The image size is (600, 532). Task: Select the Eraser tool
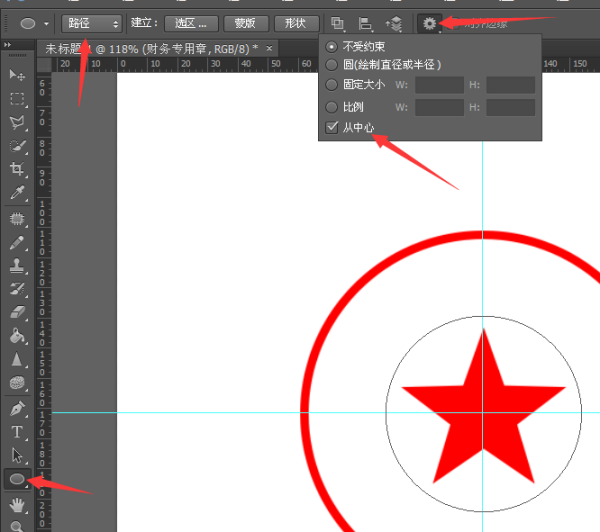17,312
